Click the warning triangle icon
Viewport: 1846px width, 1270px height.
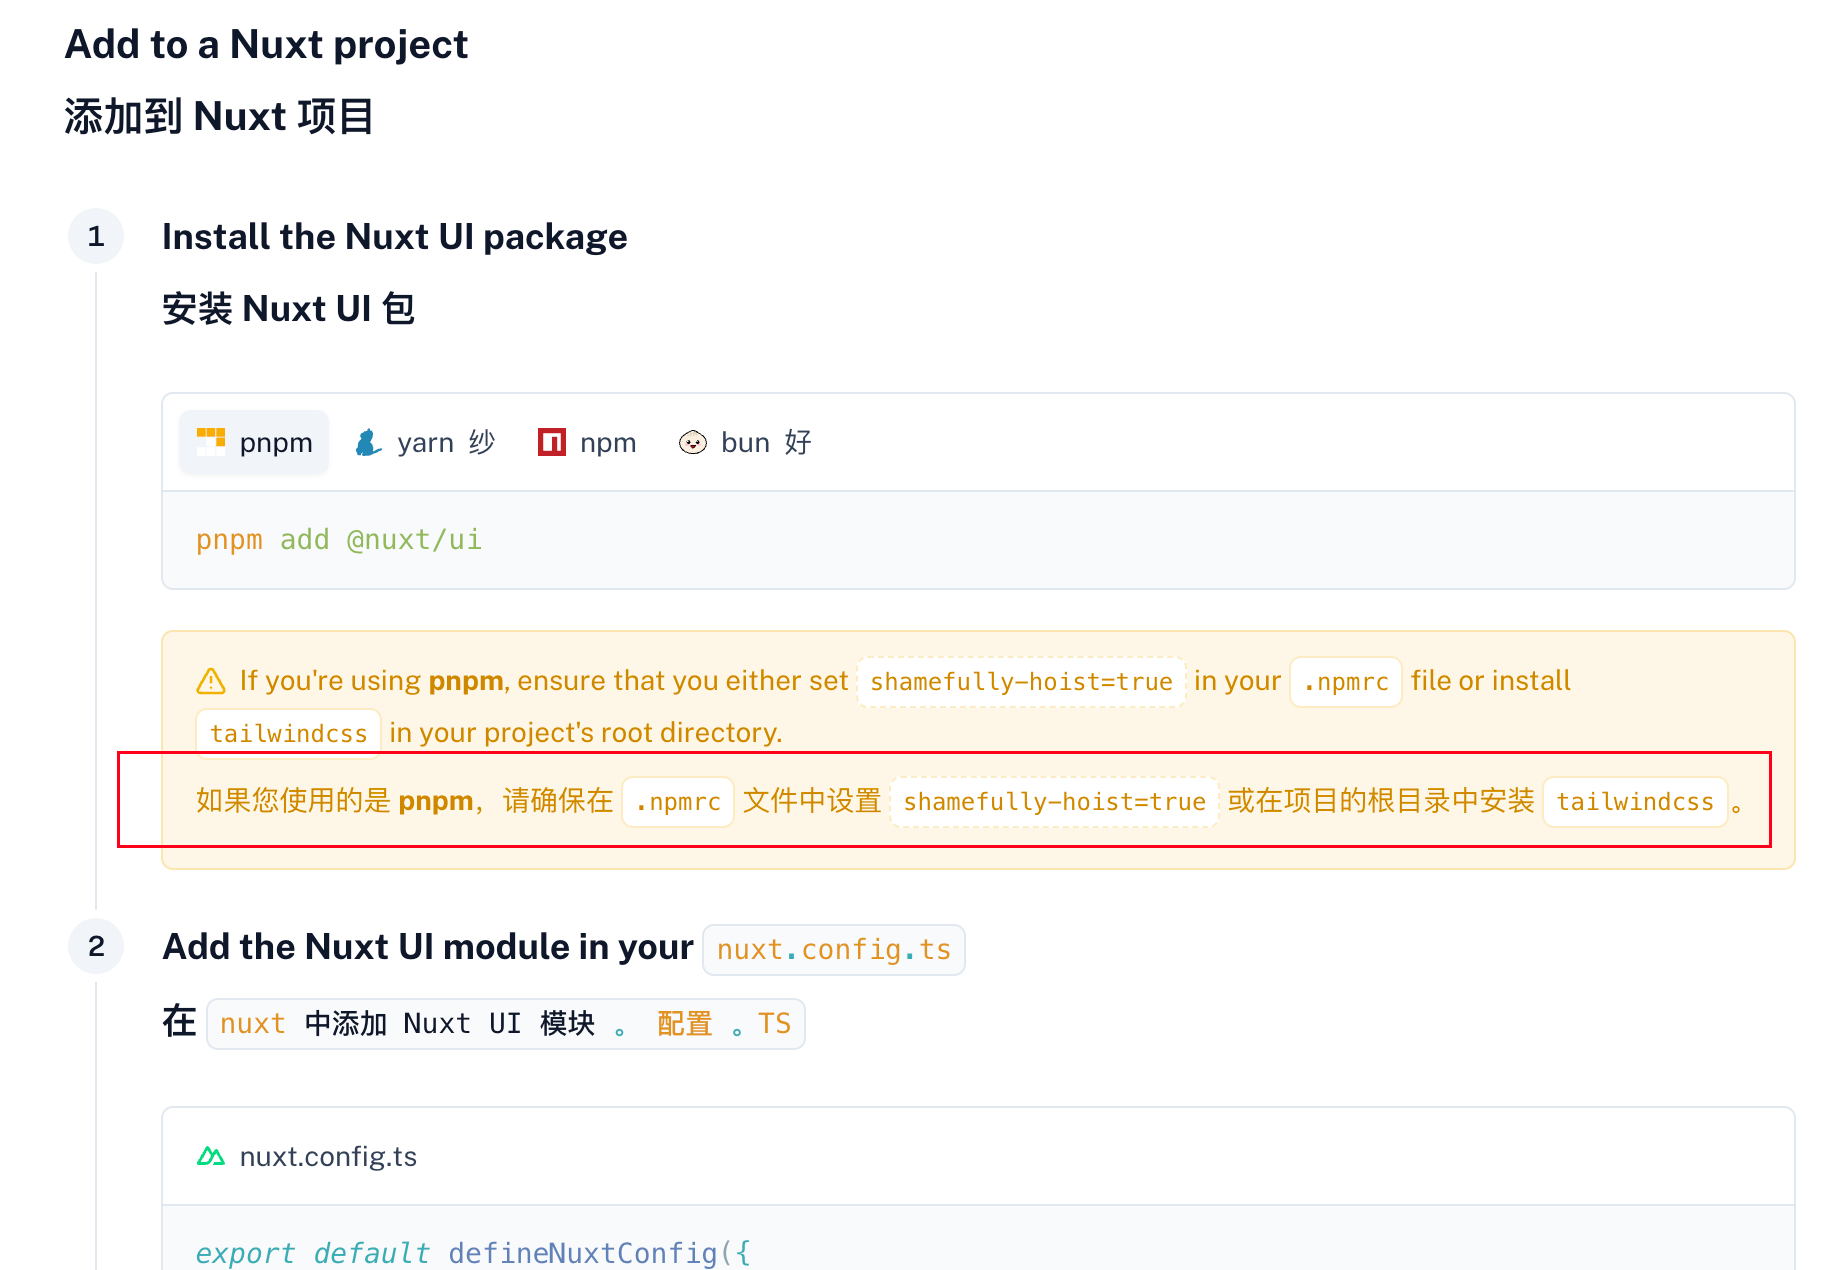tap(211, 681)
